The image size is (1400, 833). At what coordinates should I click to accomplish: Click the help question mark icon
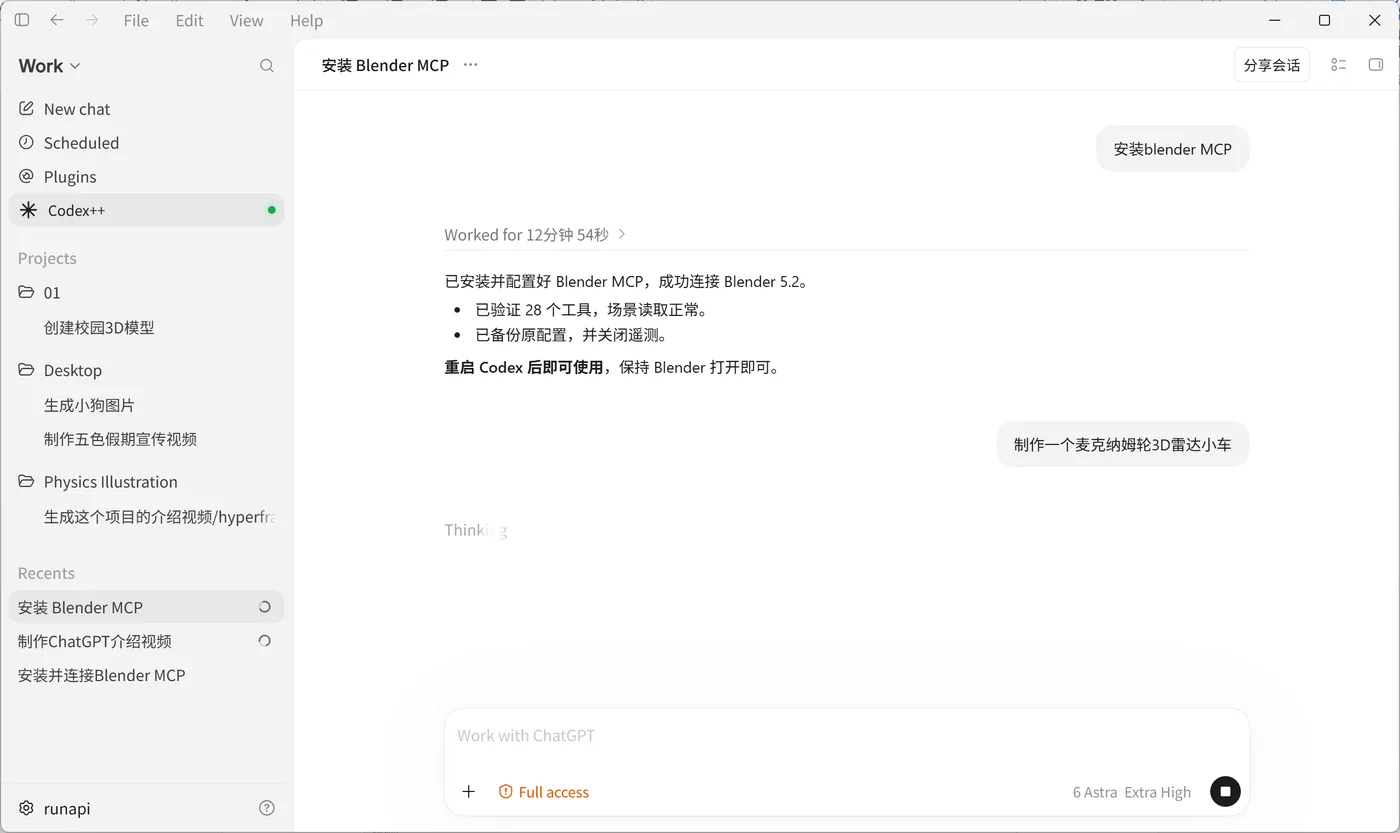tap(267, 808)
